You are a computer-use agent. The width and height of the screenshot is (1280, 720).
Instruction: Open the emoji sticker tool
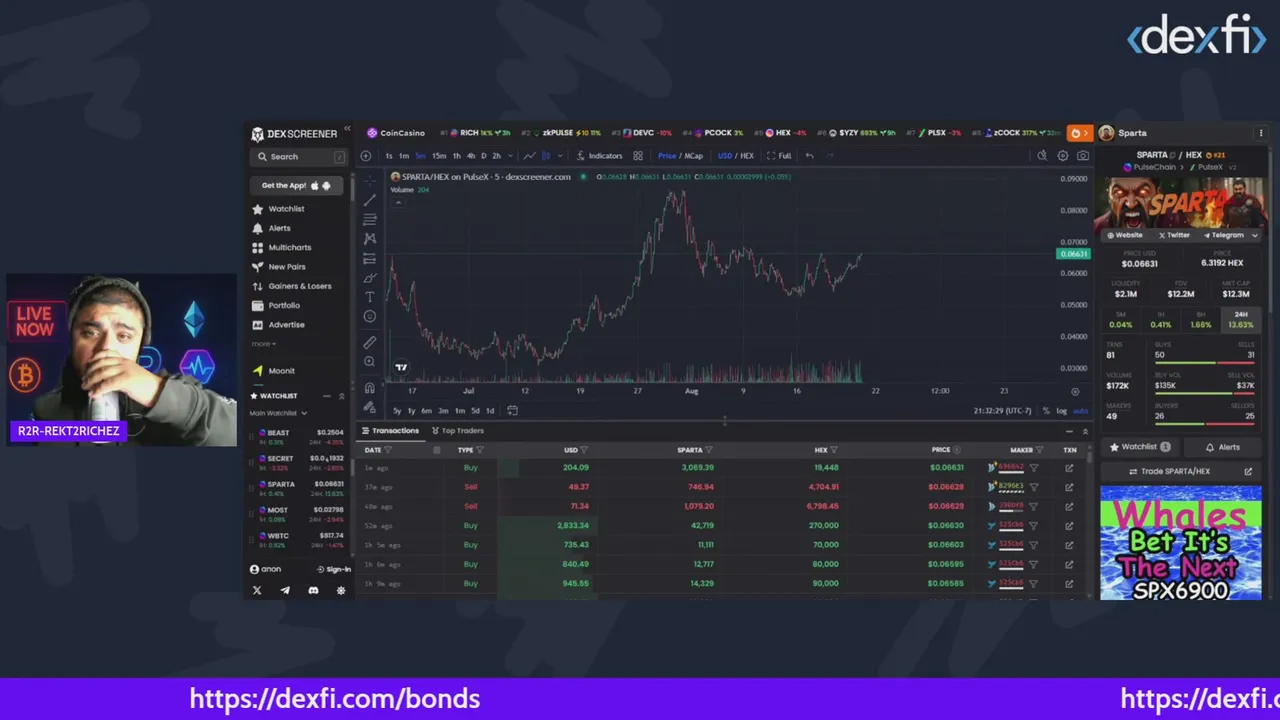tap(369, 316)
